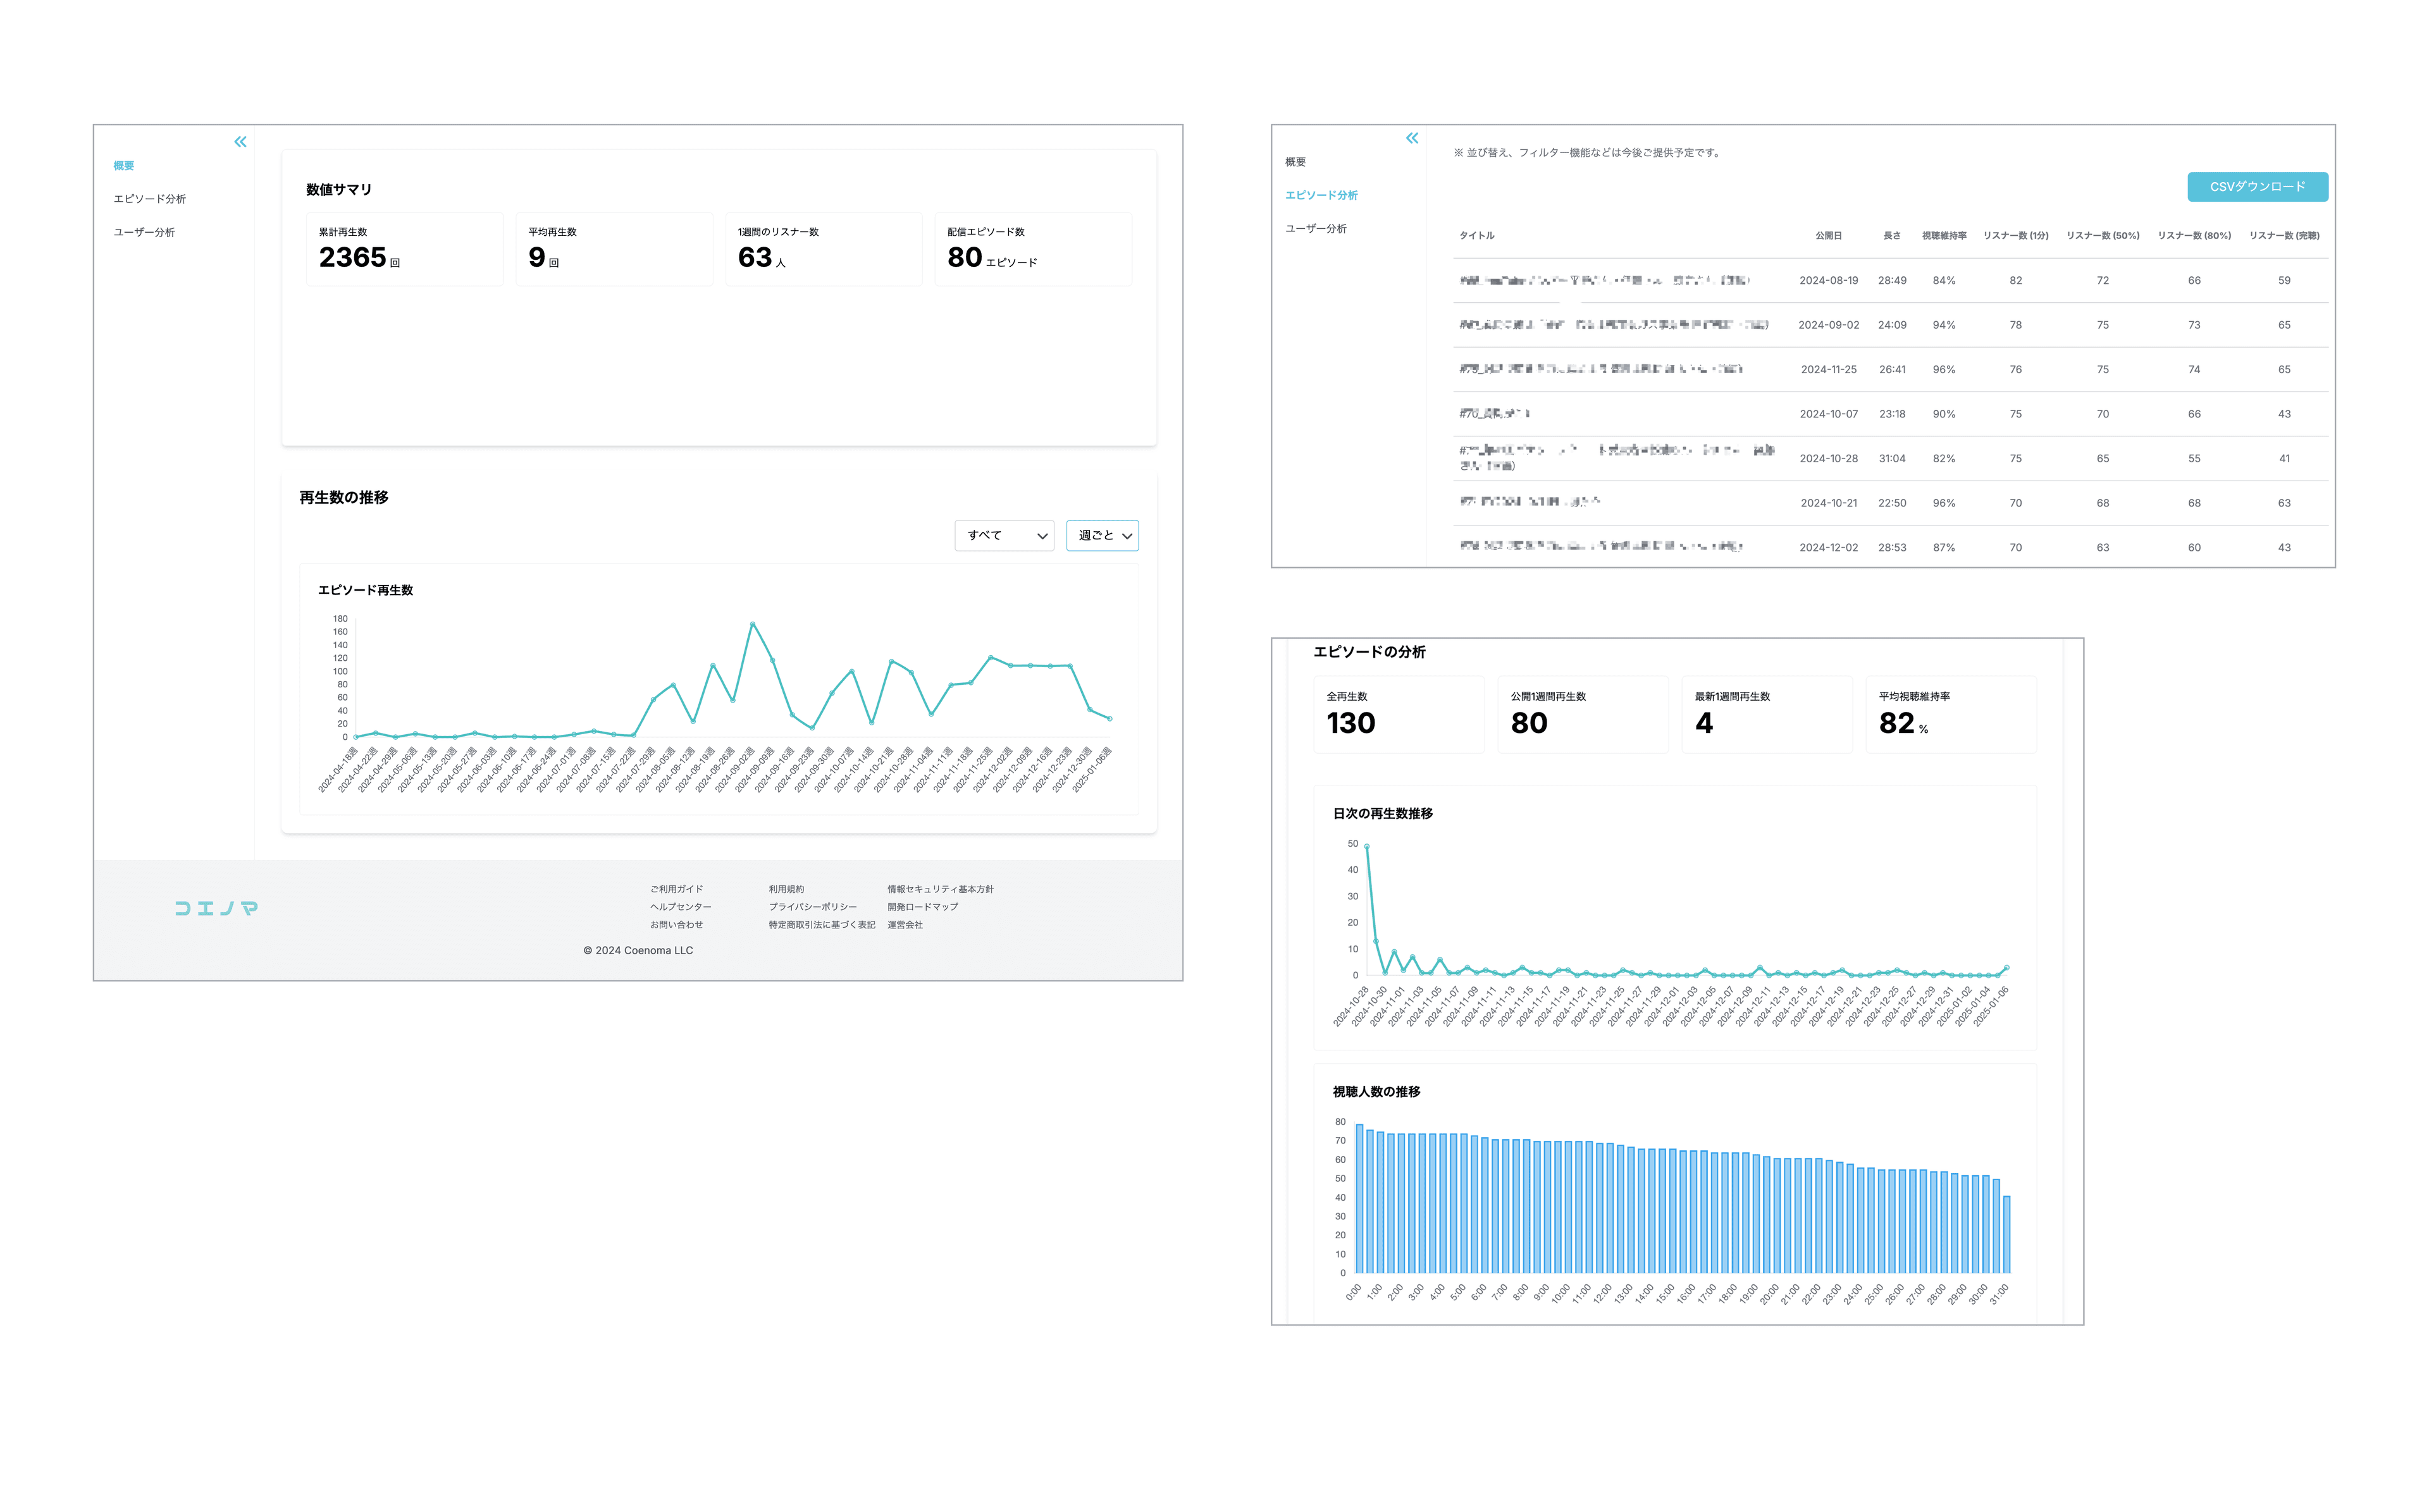This screenshot has width=2429, height=1512.
Task: Click the highest peak point in the エピソード再生数 chart
Action: [752, 624]
